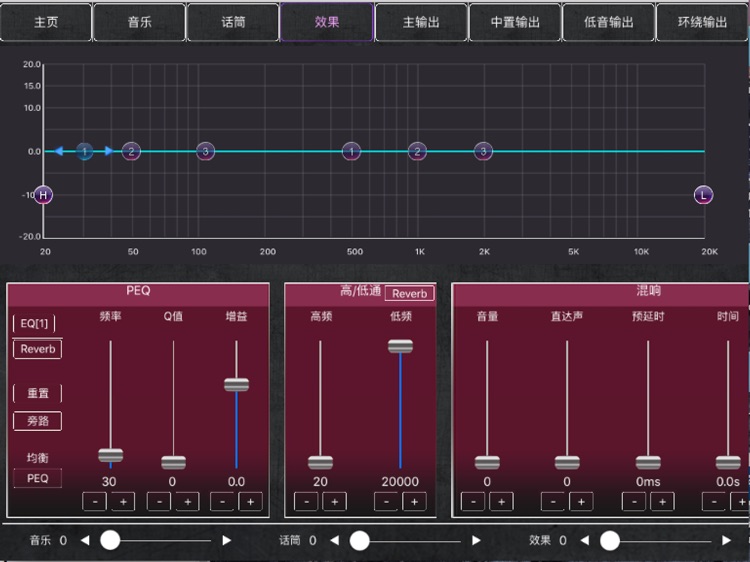The height and width of the screenshot is (562, 750).
Task: Increase Q值 with the plus button
Action: click(x=187, y=502)
